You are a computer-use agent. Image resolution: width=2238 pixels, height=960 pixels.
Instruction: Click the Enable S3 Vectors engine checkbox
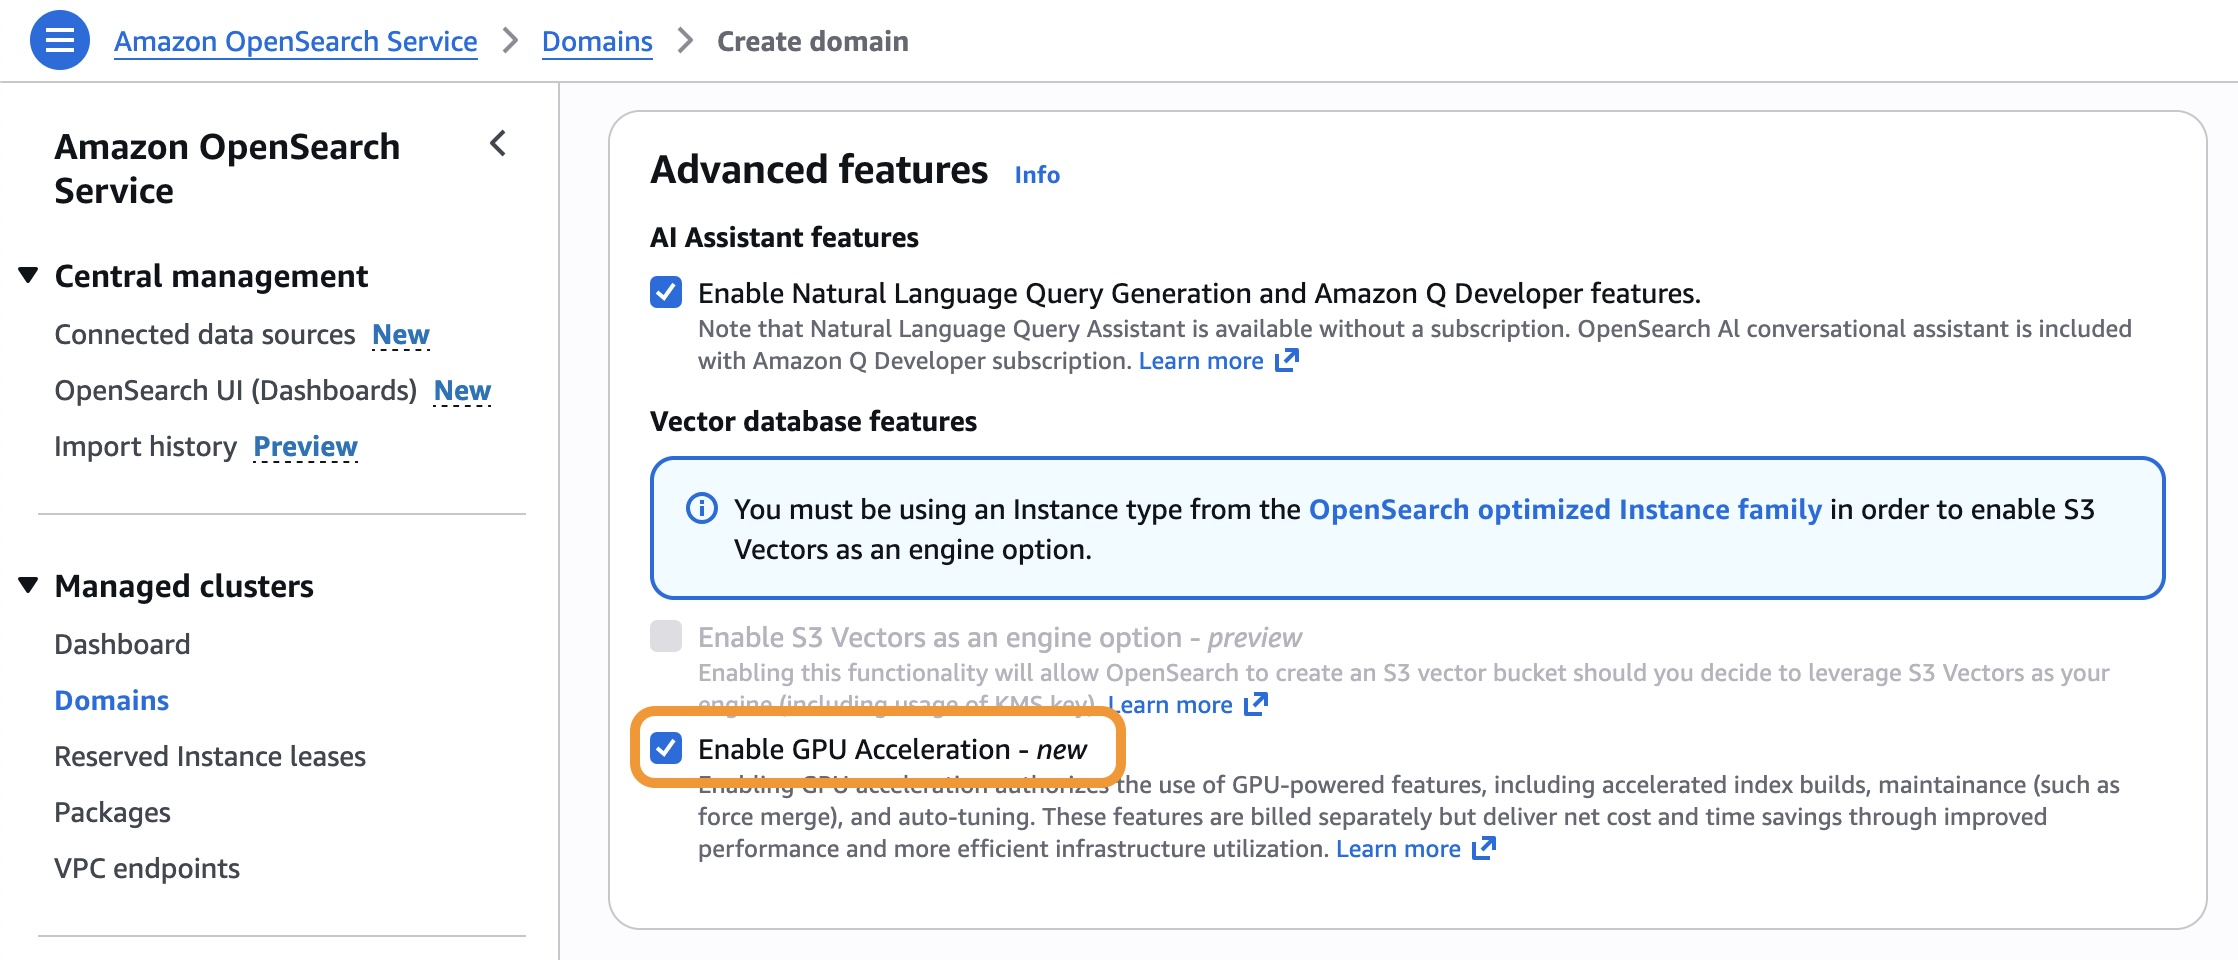tap(667, 637)
